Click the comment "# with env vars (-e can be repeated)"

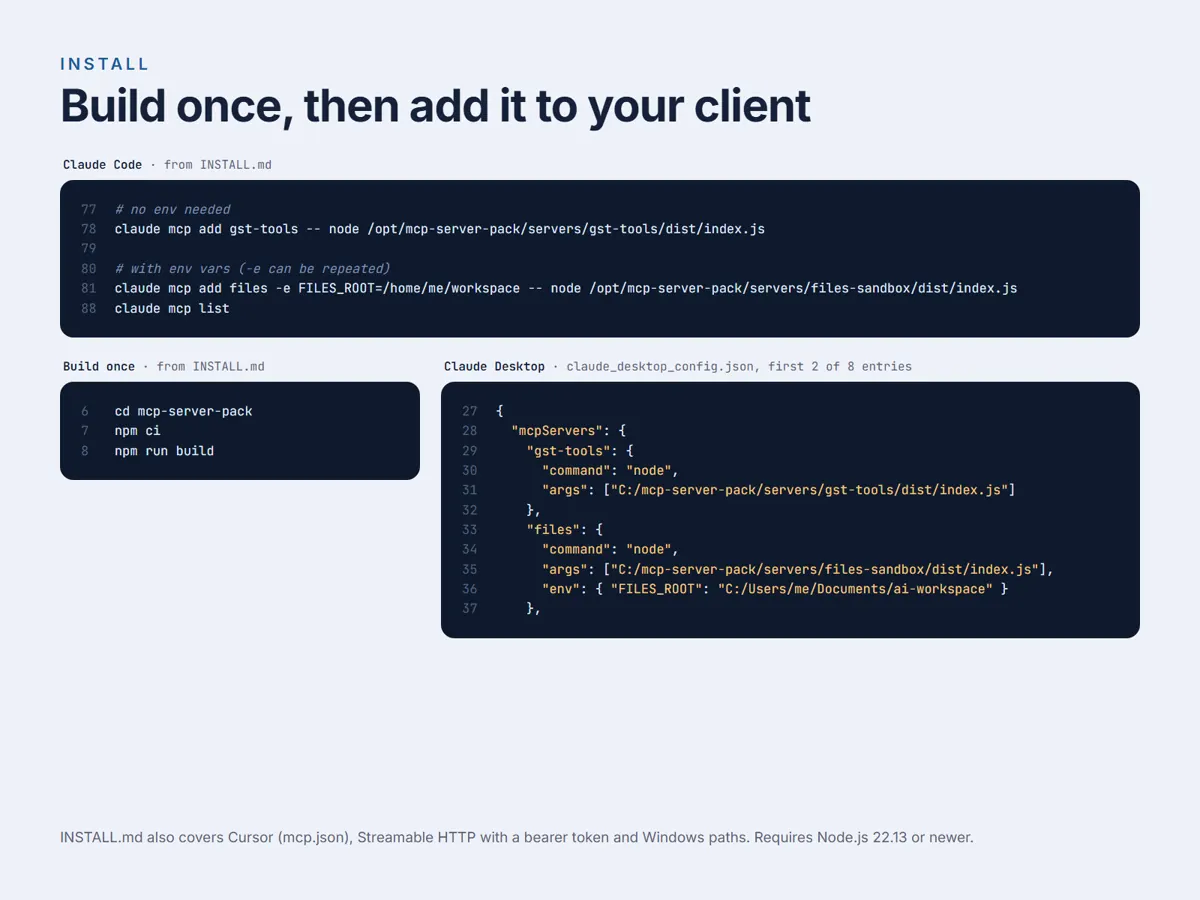tap(253, 269)
